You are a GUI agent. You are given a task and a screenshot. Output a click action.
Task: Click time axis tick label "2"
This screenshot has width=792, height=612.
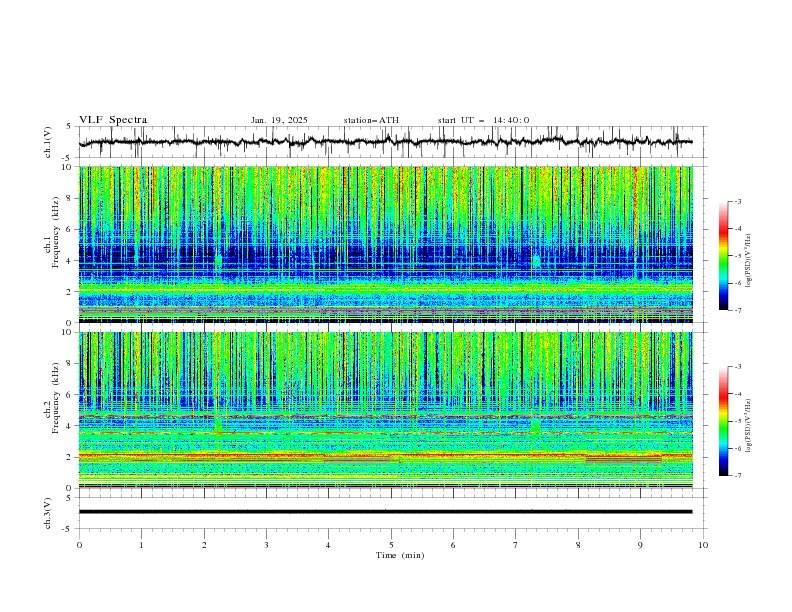pos(204,545)
